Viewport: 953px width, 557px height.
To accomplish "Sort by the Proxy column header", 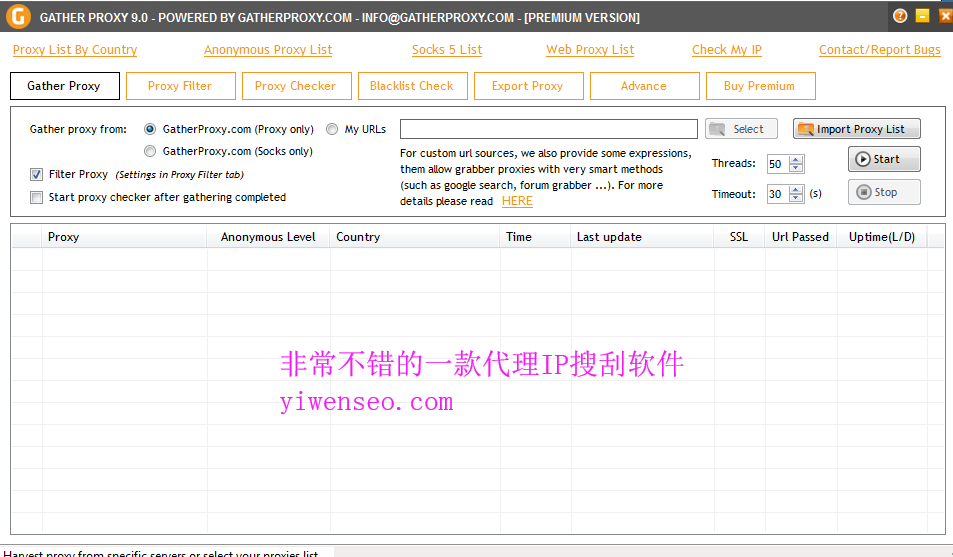I will 124,237.
